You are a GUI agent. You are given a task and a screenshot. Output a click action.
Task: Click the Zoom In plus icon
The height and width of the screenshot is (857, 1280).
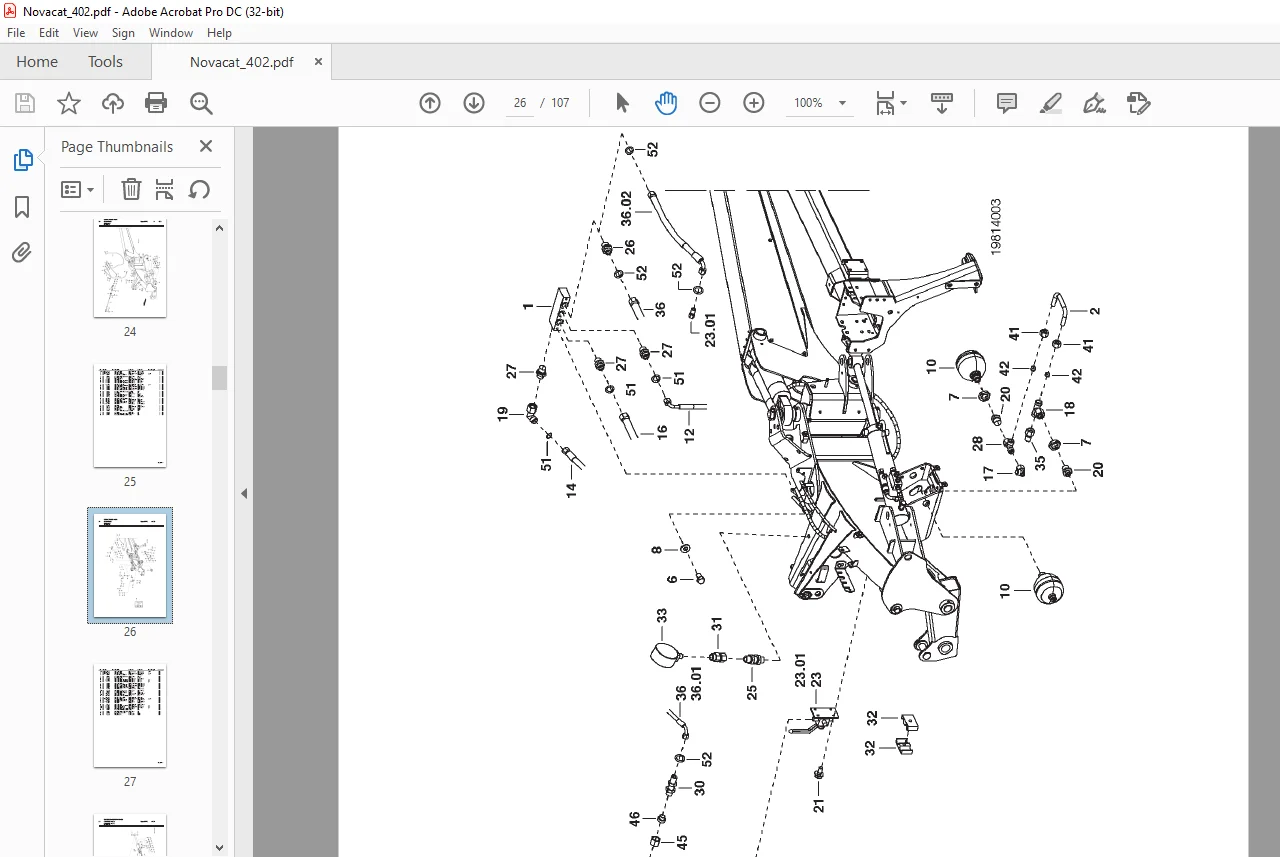[x=754, y=103]
